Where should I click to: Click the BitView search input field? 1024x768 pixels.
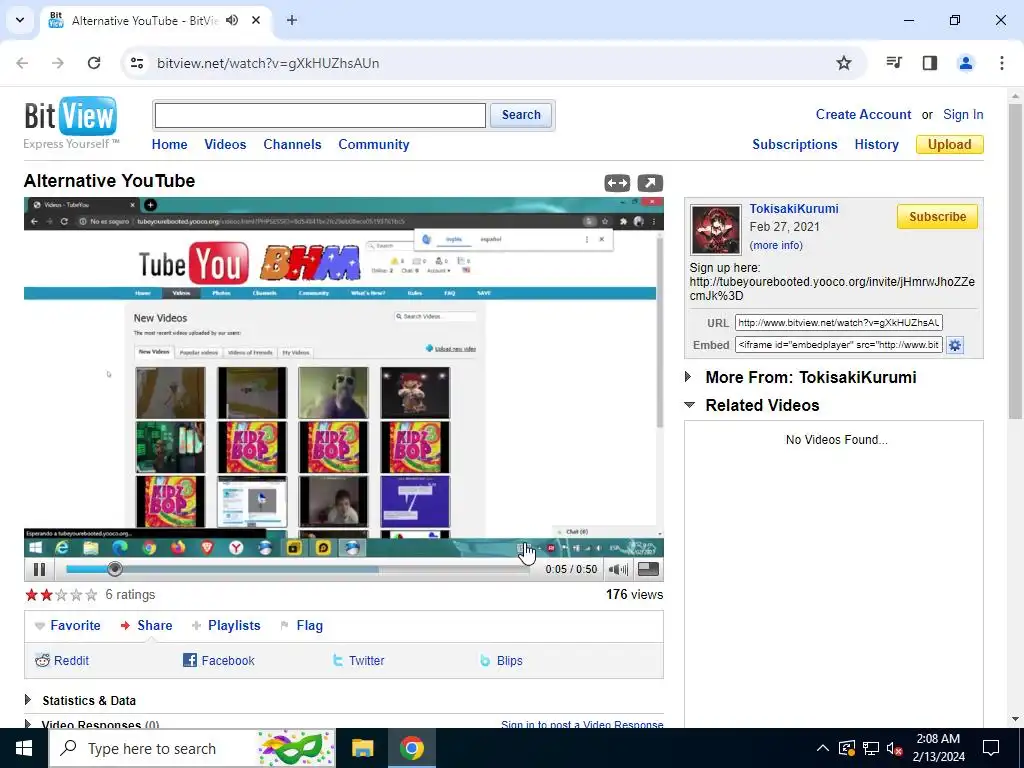pyautogui.click(x=320, y=116)
